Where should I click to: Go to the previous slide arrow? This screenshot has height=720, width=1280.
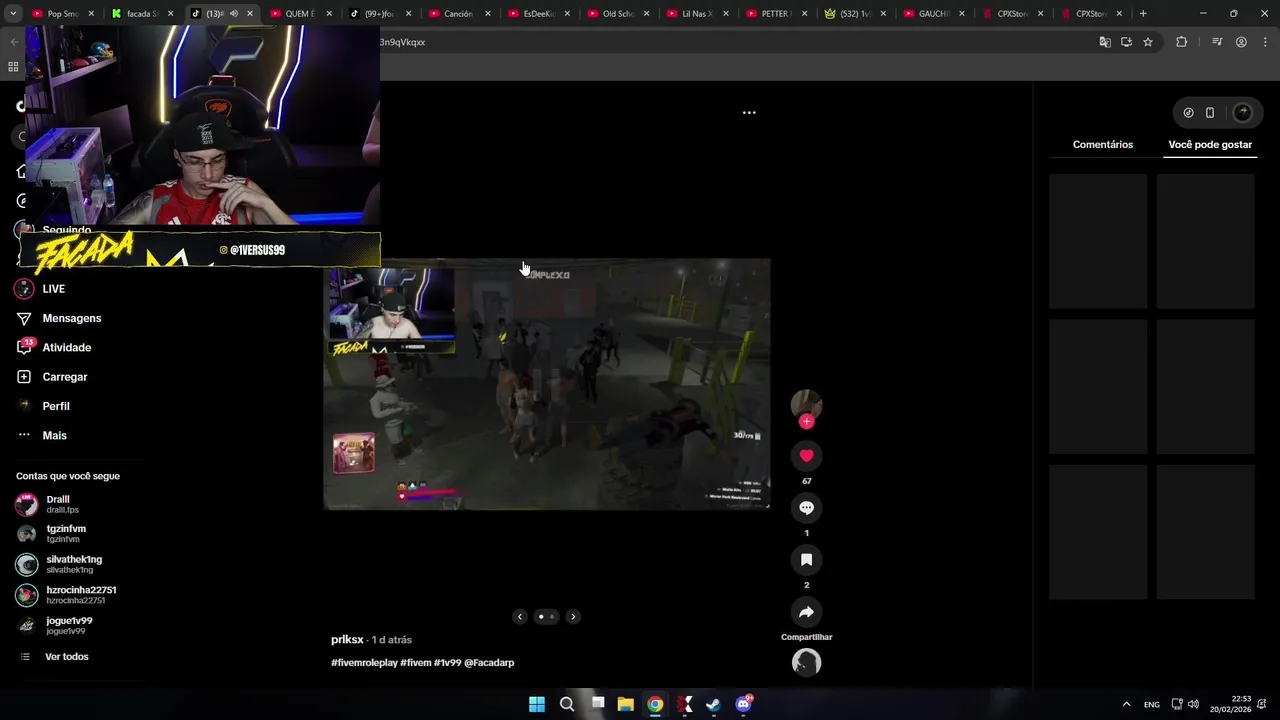tap(520, 617)
